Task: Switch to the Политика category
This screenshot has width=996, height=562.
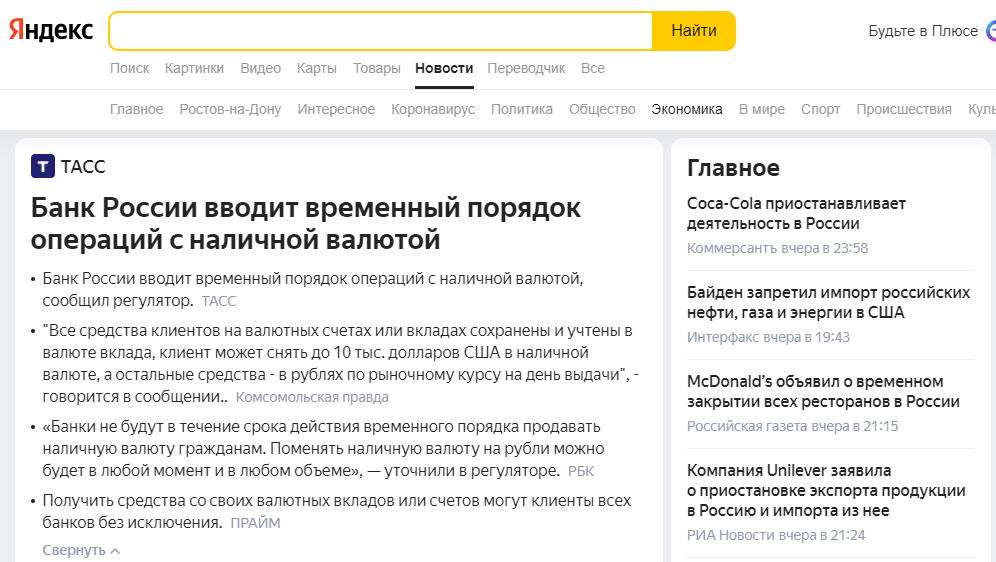Action: [522, 109]
